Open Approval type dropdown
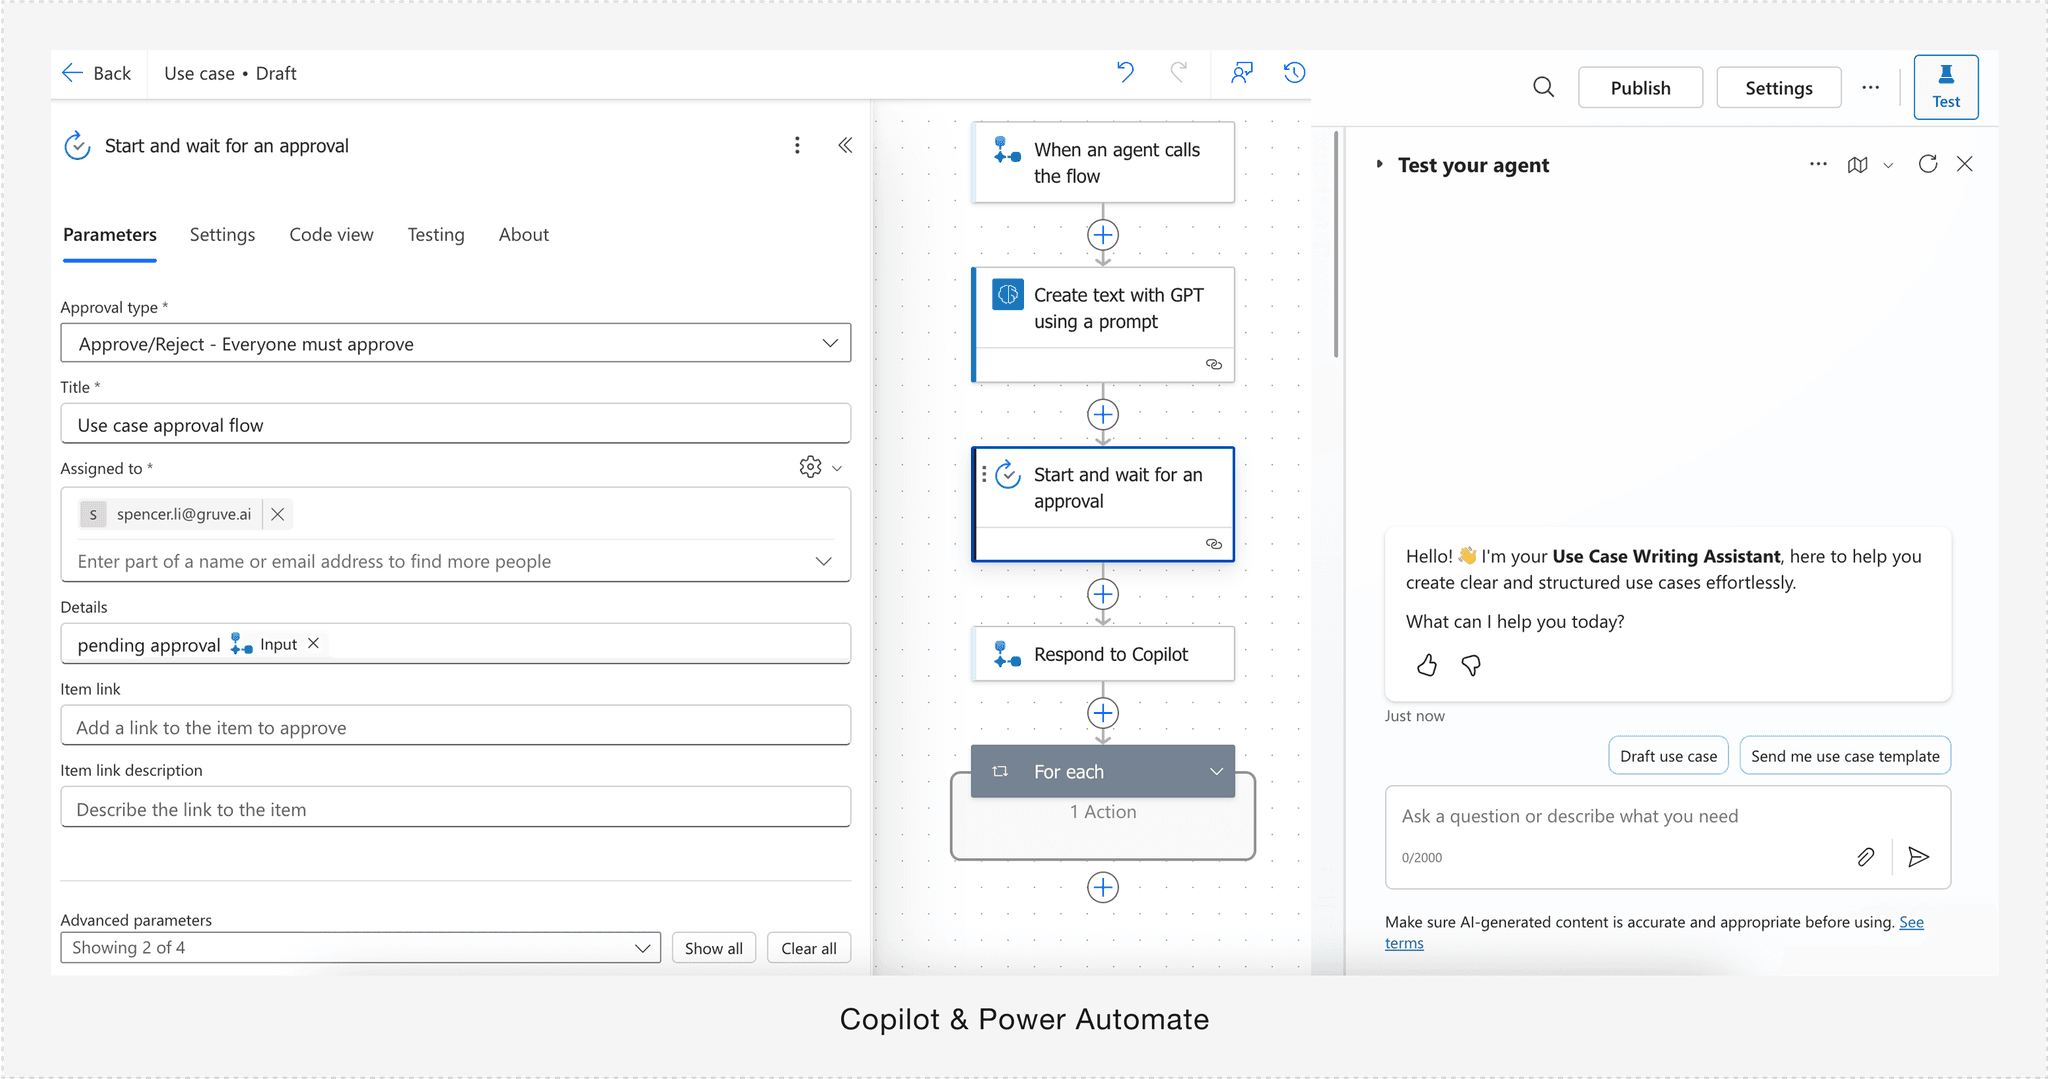The image size is (2048, 1079). 456,343
